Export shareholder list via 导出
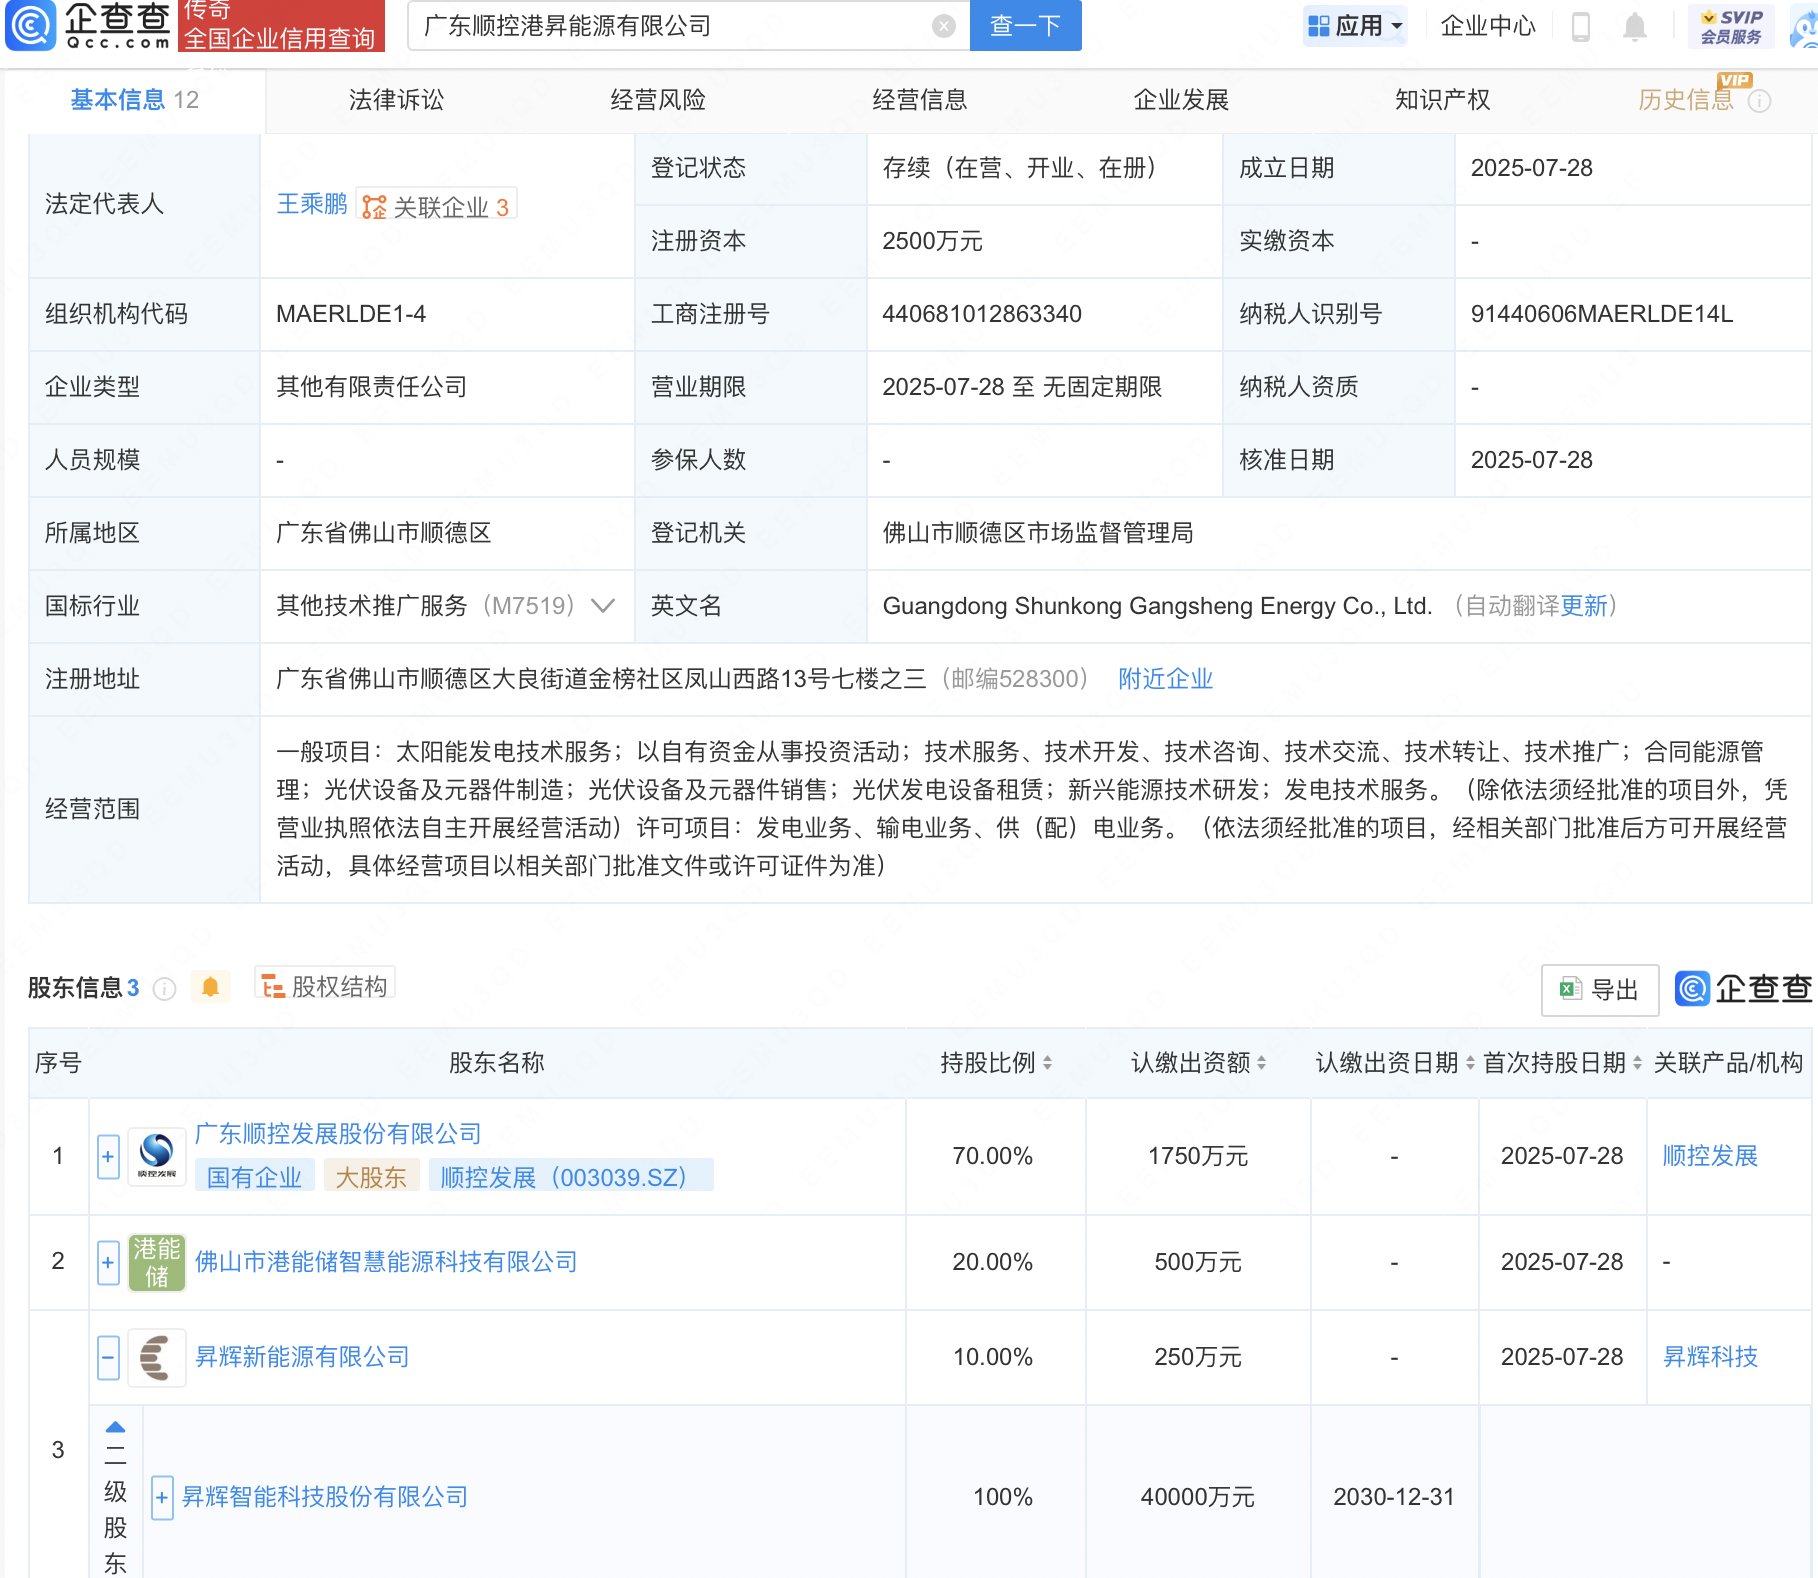 [x=1600, y=990]
